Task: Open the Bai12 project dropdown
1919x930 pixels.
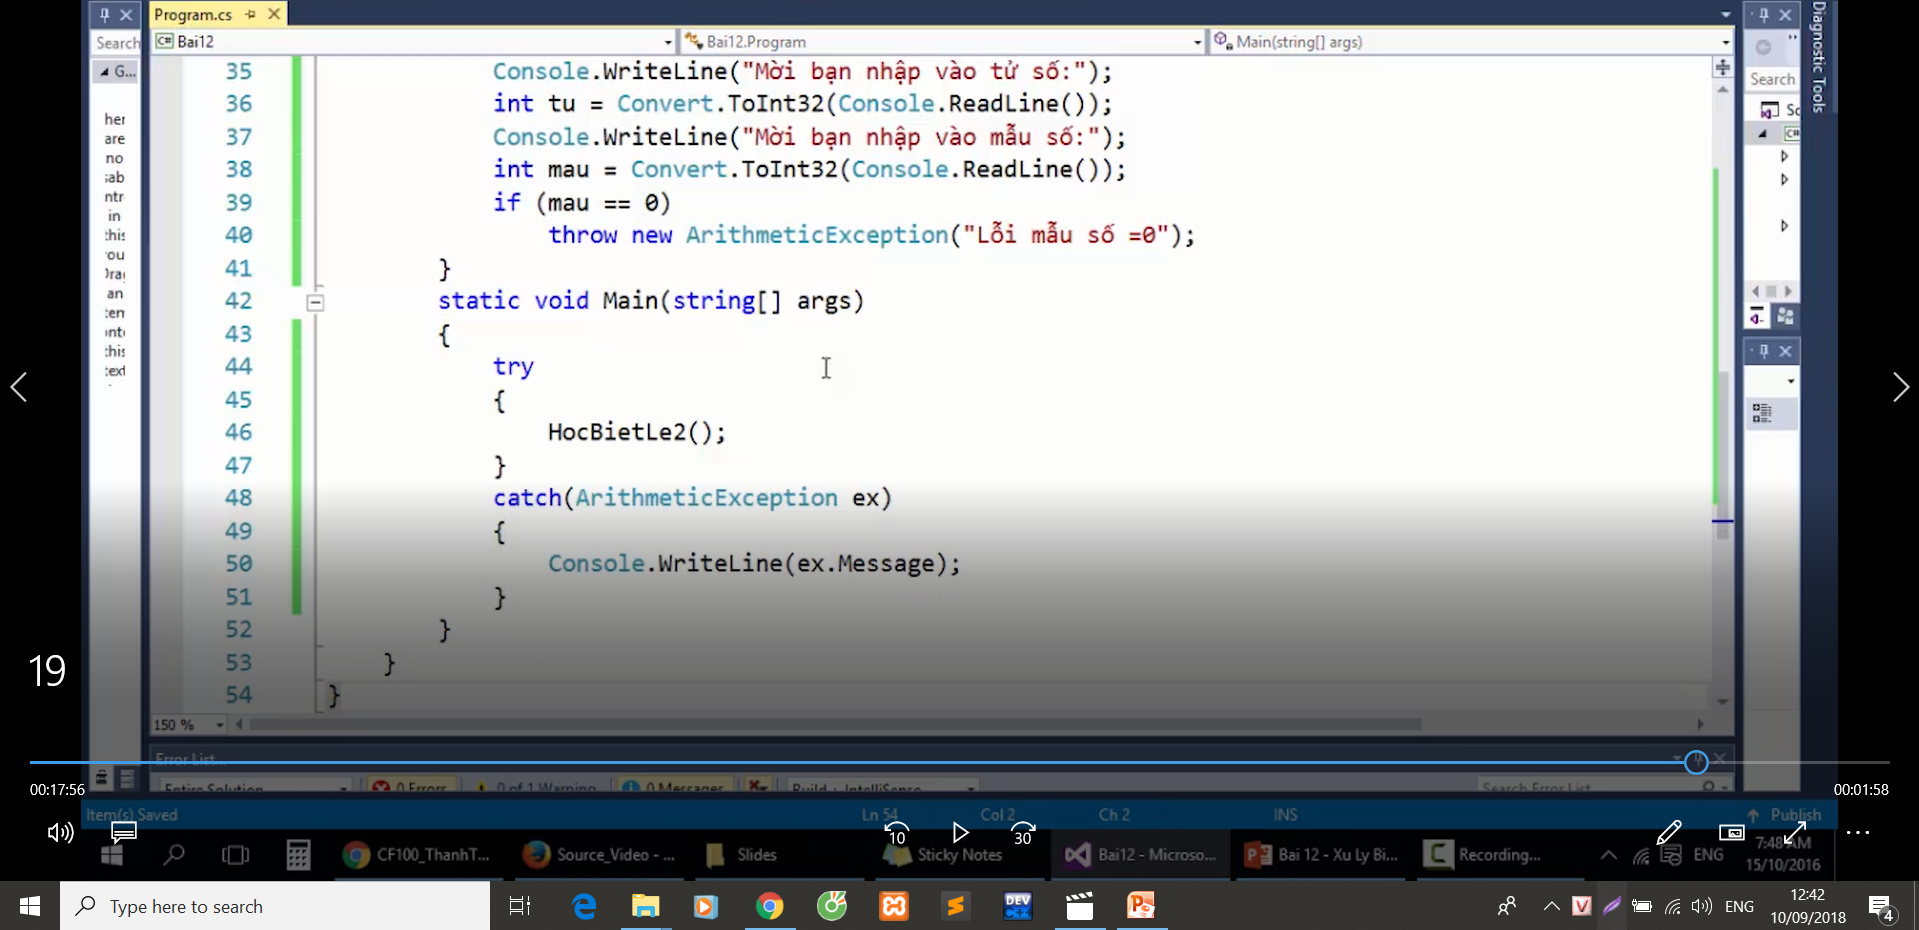Action: point(414,41)
